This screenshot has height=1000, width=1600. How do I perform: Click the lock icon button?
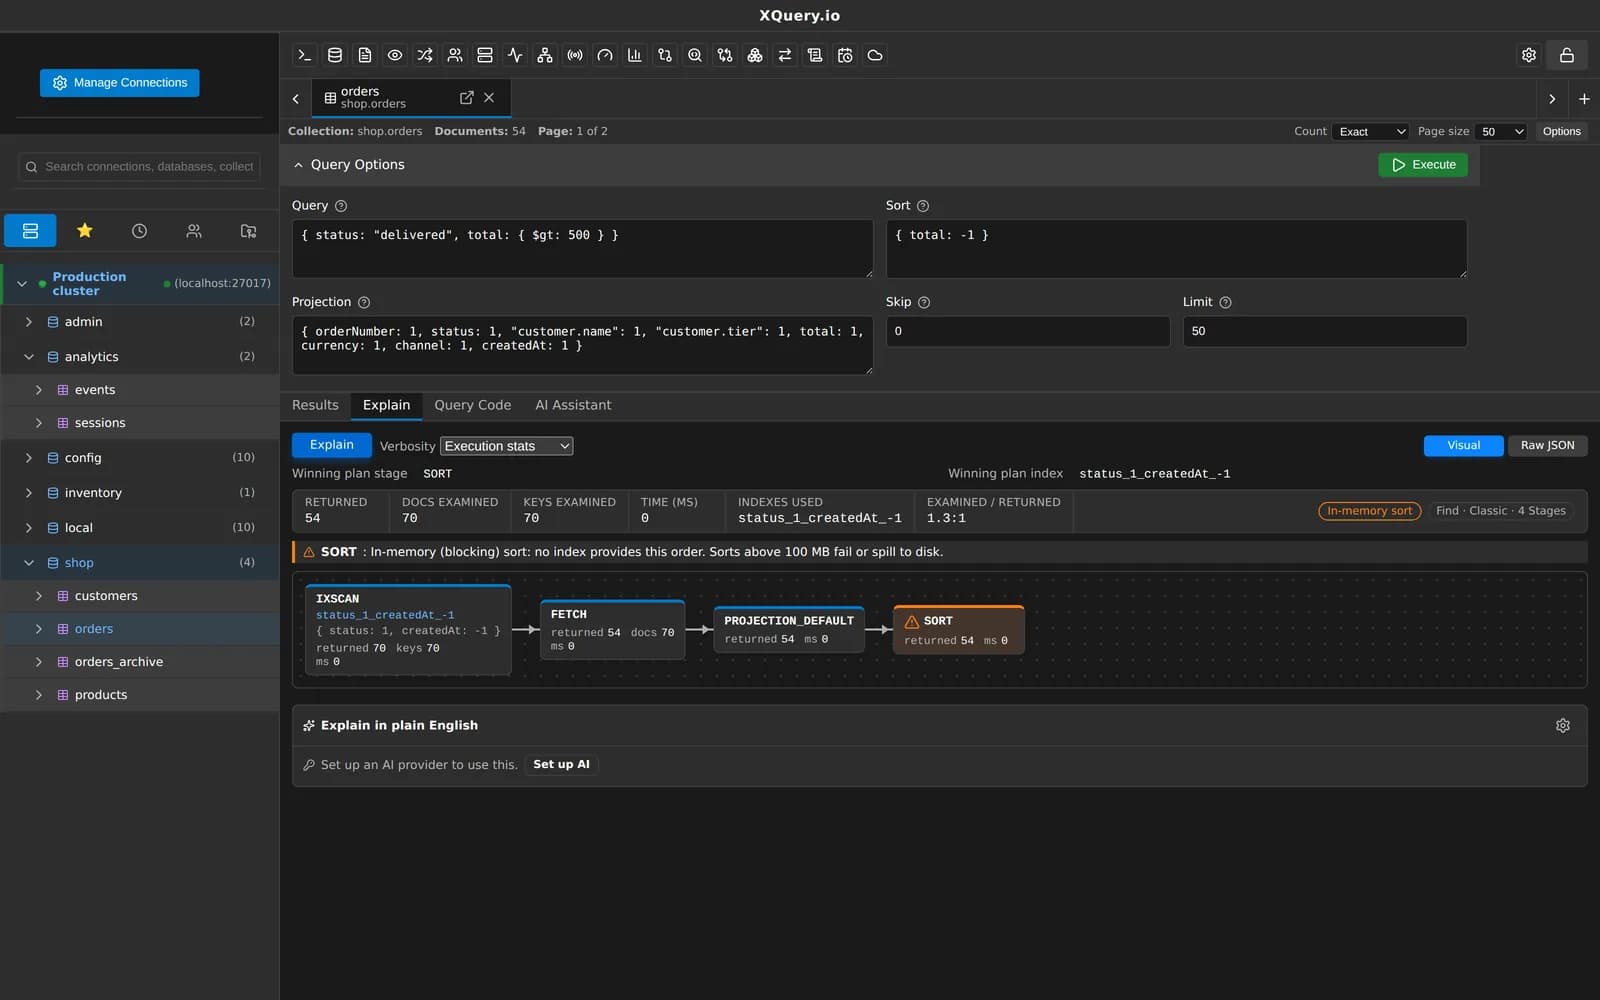1567,55
